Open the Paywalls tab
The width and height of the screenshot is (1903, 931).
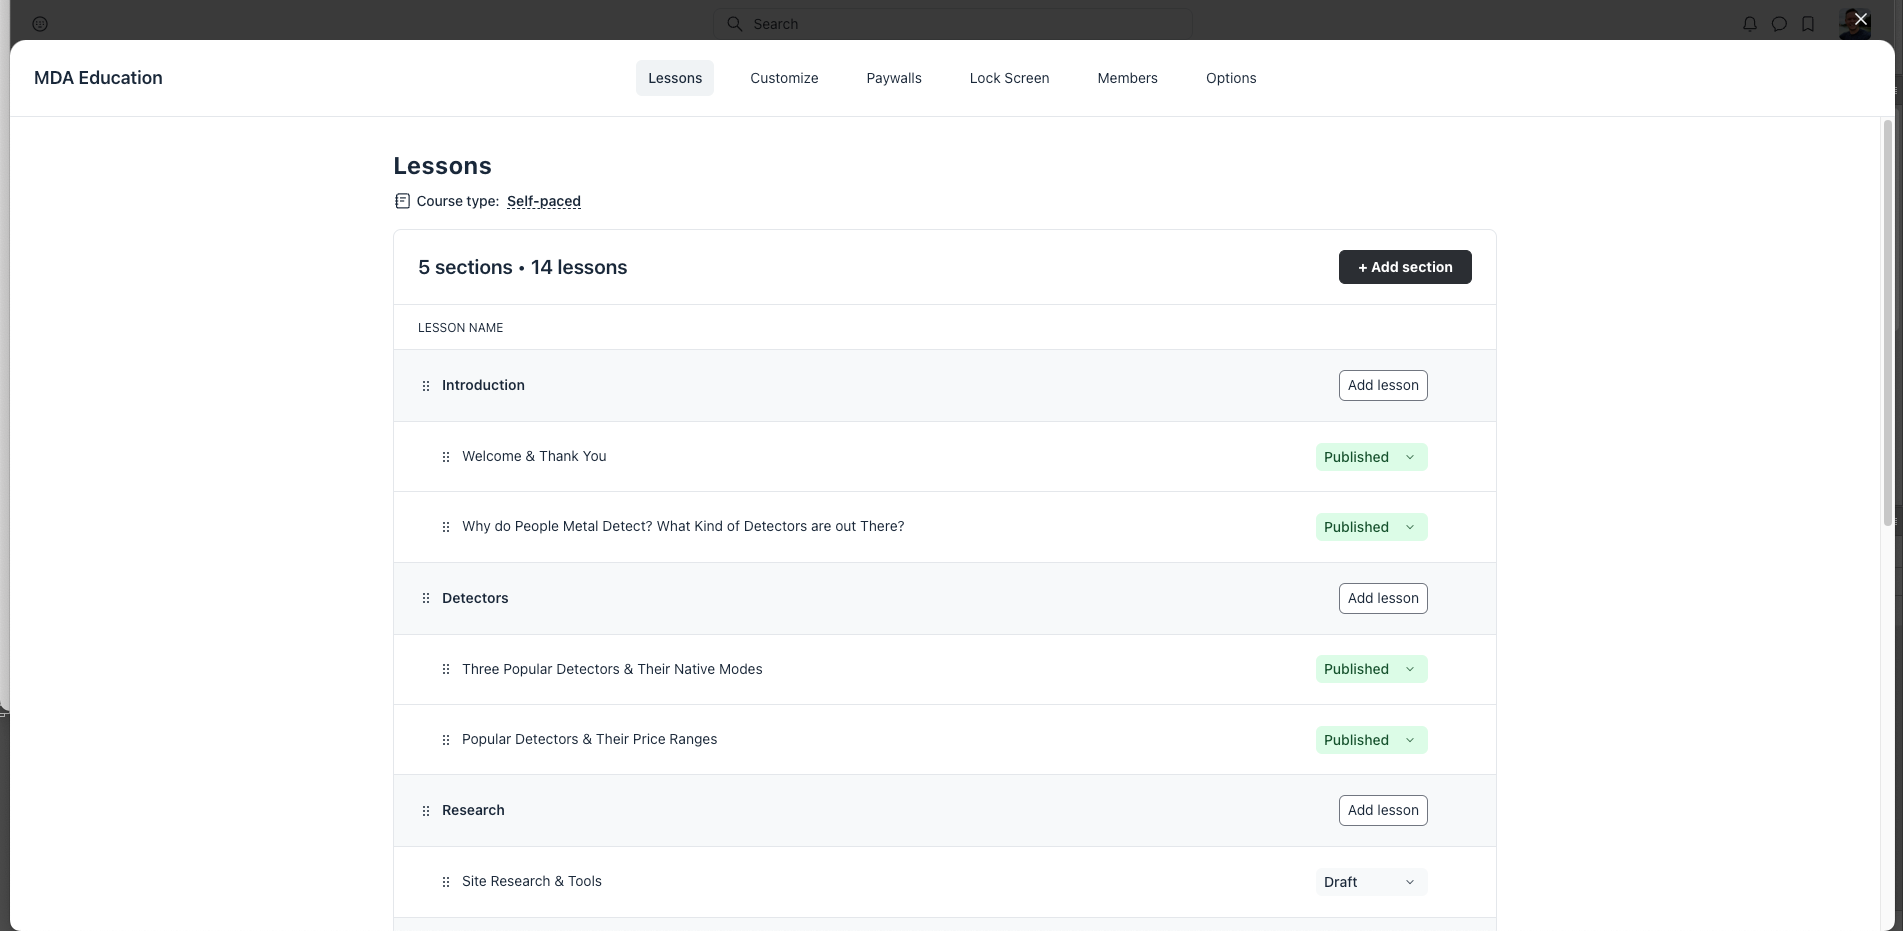[x=893, y=78]
